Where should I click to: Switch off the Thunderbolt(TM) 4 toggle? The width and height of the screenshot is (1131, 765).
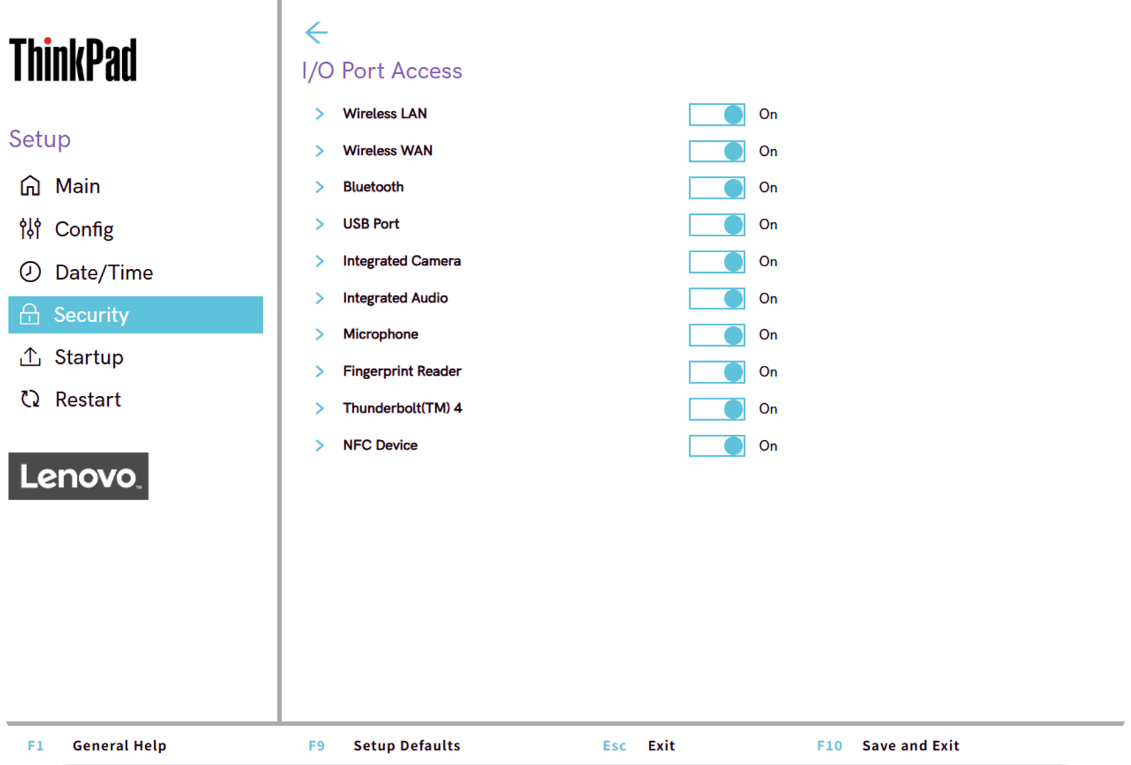717,409
